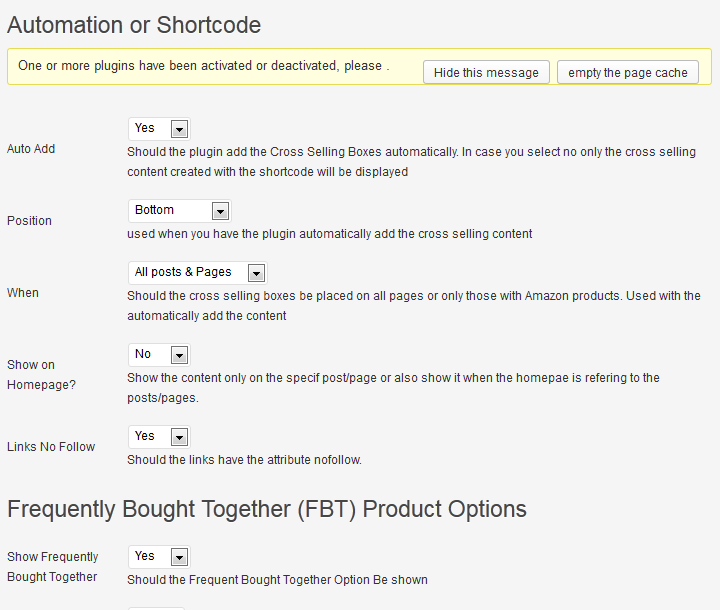Image resolution: width=720 pixels, height=610 pixels.
Task: Expand the When dropdown using its arrow
Action: 256,273
